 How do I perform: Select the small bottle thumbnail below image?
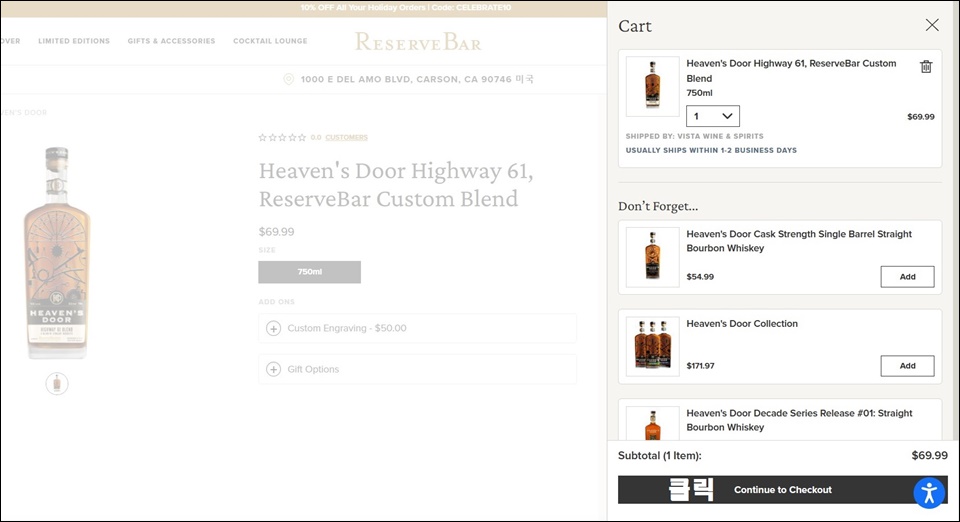click(57, 384)
